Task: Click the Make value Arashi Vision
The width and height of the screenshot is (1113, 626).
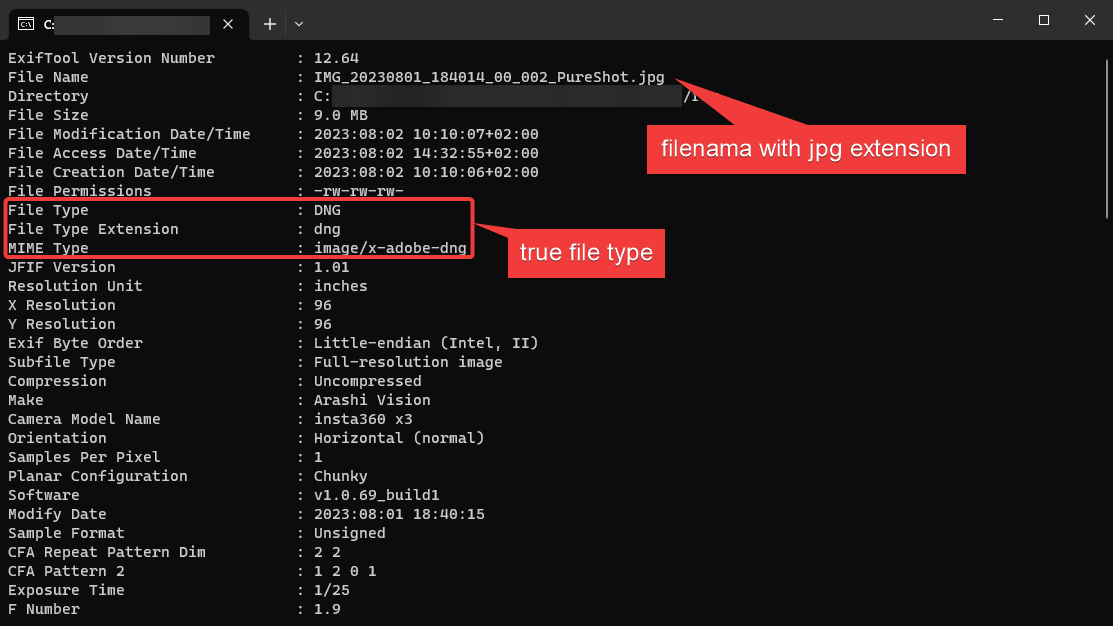Action: click(x=372, y=400)
